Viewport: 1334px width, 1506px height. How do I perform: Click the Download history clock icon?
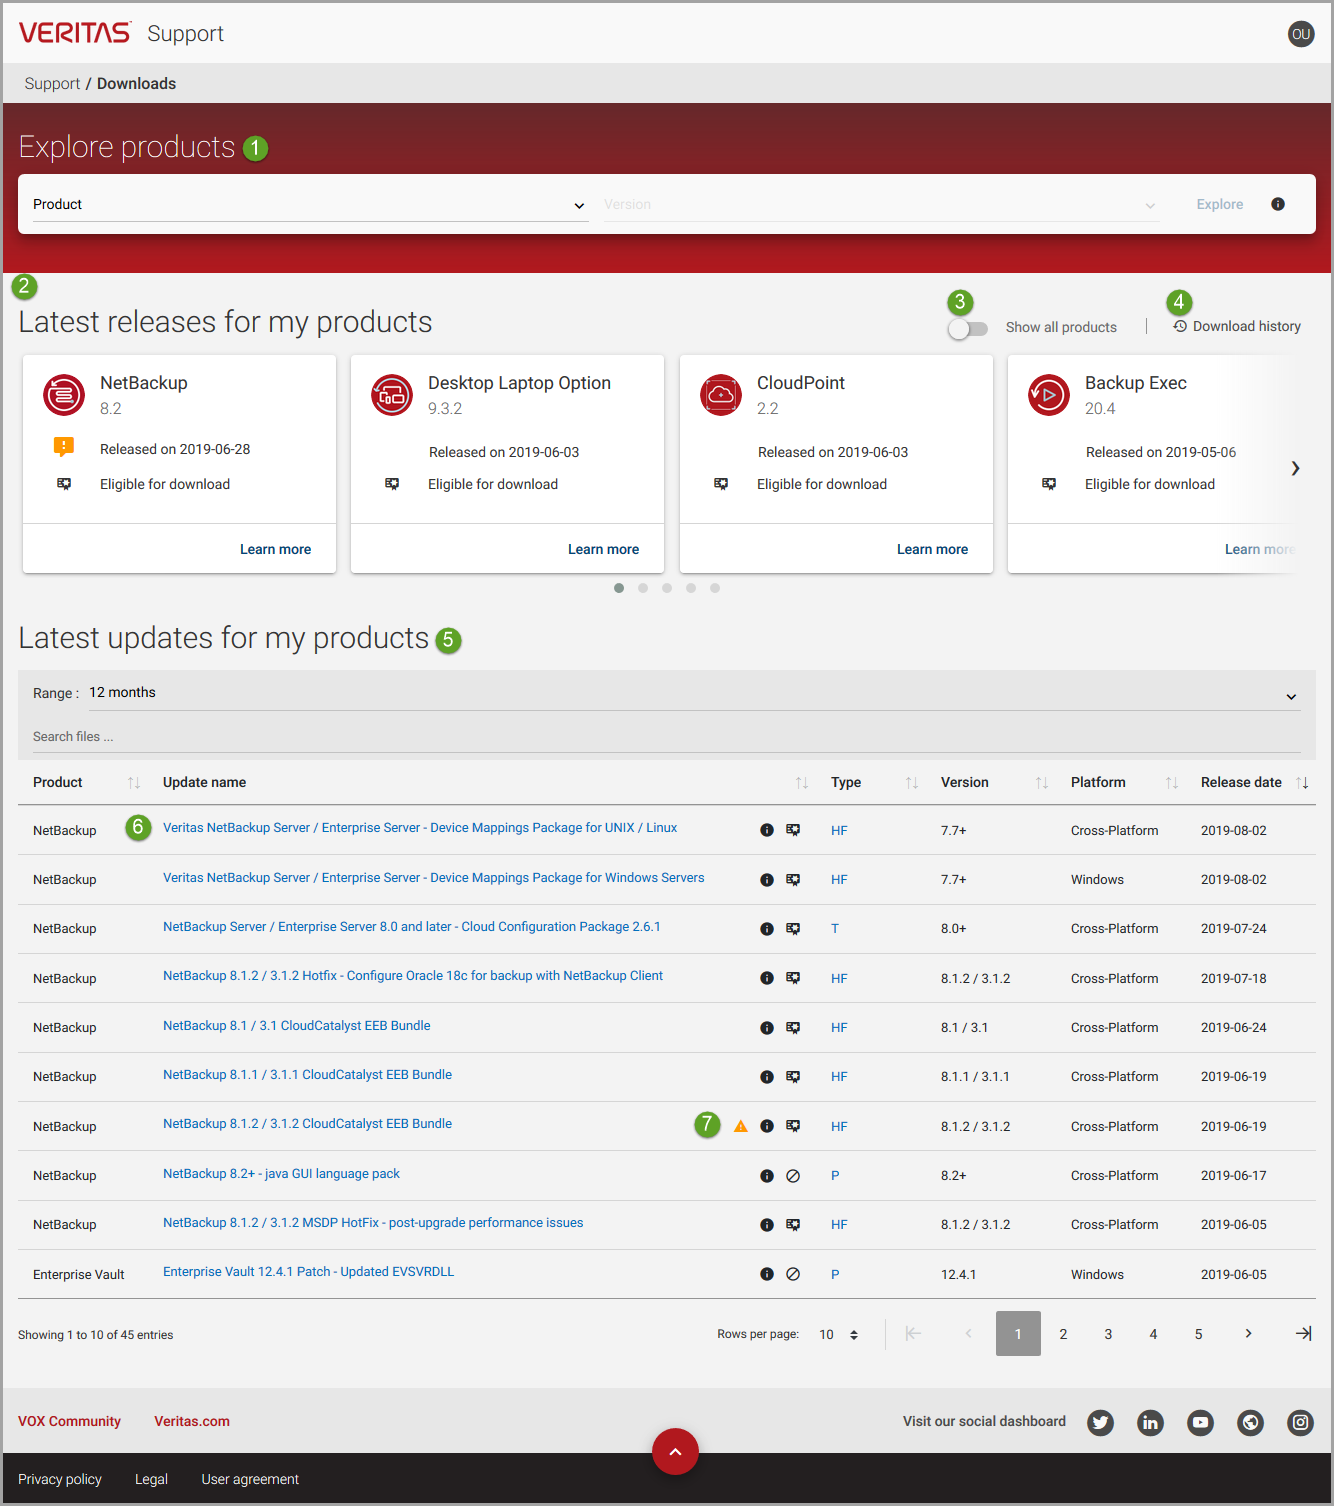[1180, 326]
